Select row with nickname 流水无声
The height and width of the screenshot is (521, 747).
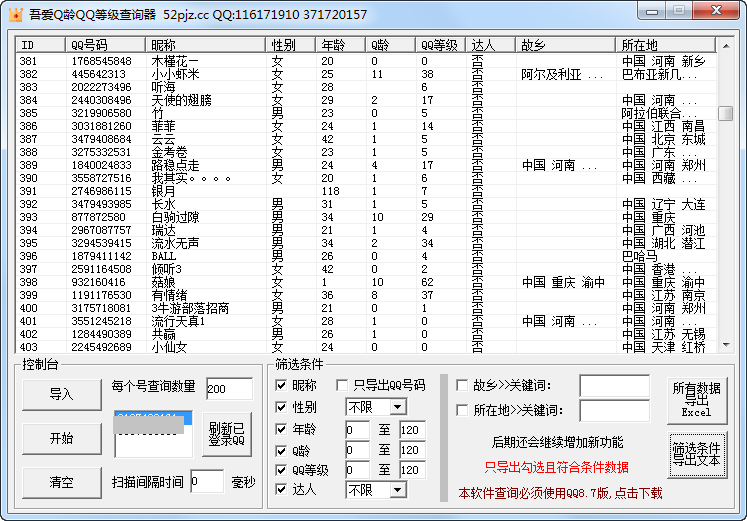(366, 243)
